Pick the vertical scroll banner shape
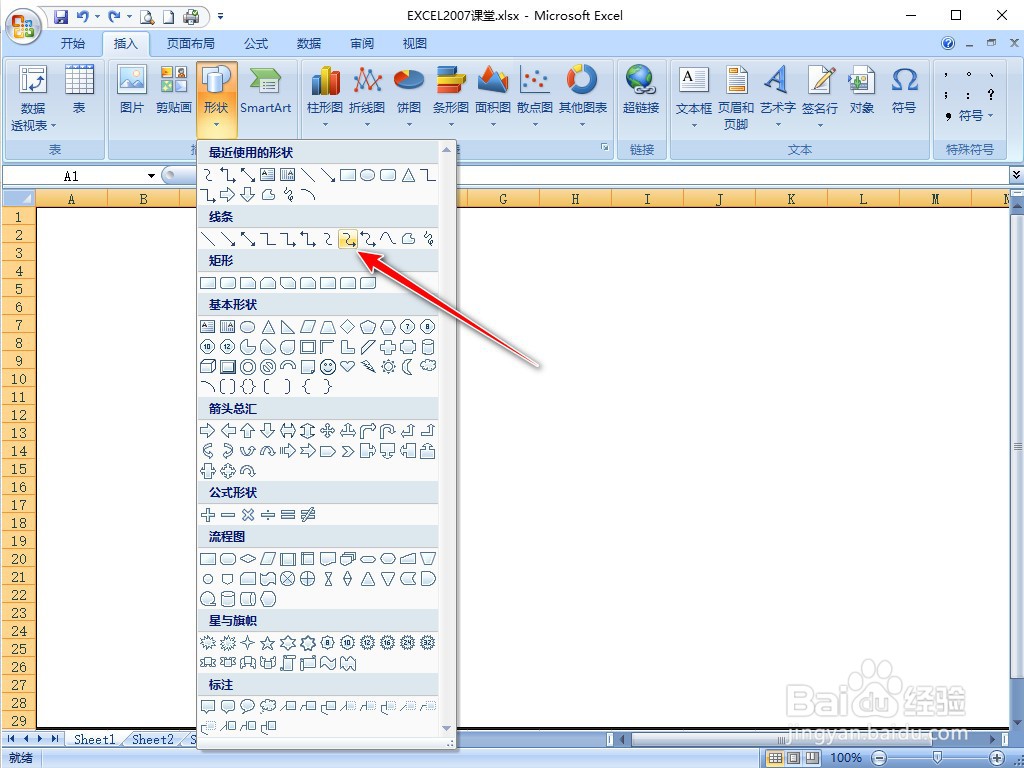Screen dimensions: 1024x768 tap(288, 664)
